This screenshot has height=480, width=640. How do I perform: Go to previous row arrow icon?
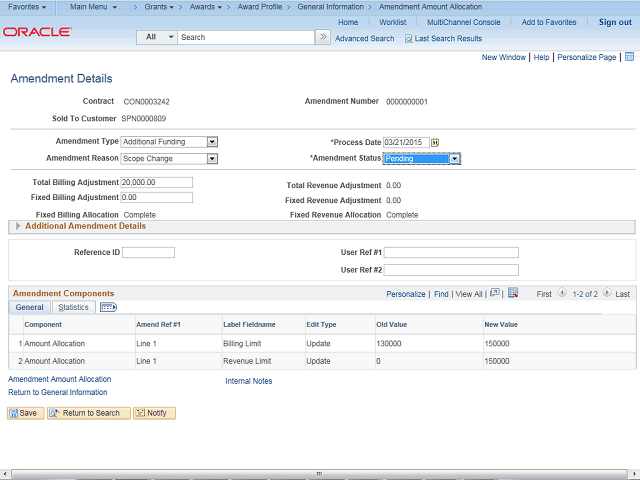coord(562,294)
